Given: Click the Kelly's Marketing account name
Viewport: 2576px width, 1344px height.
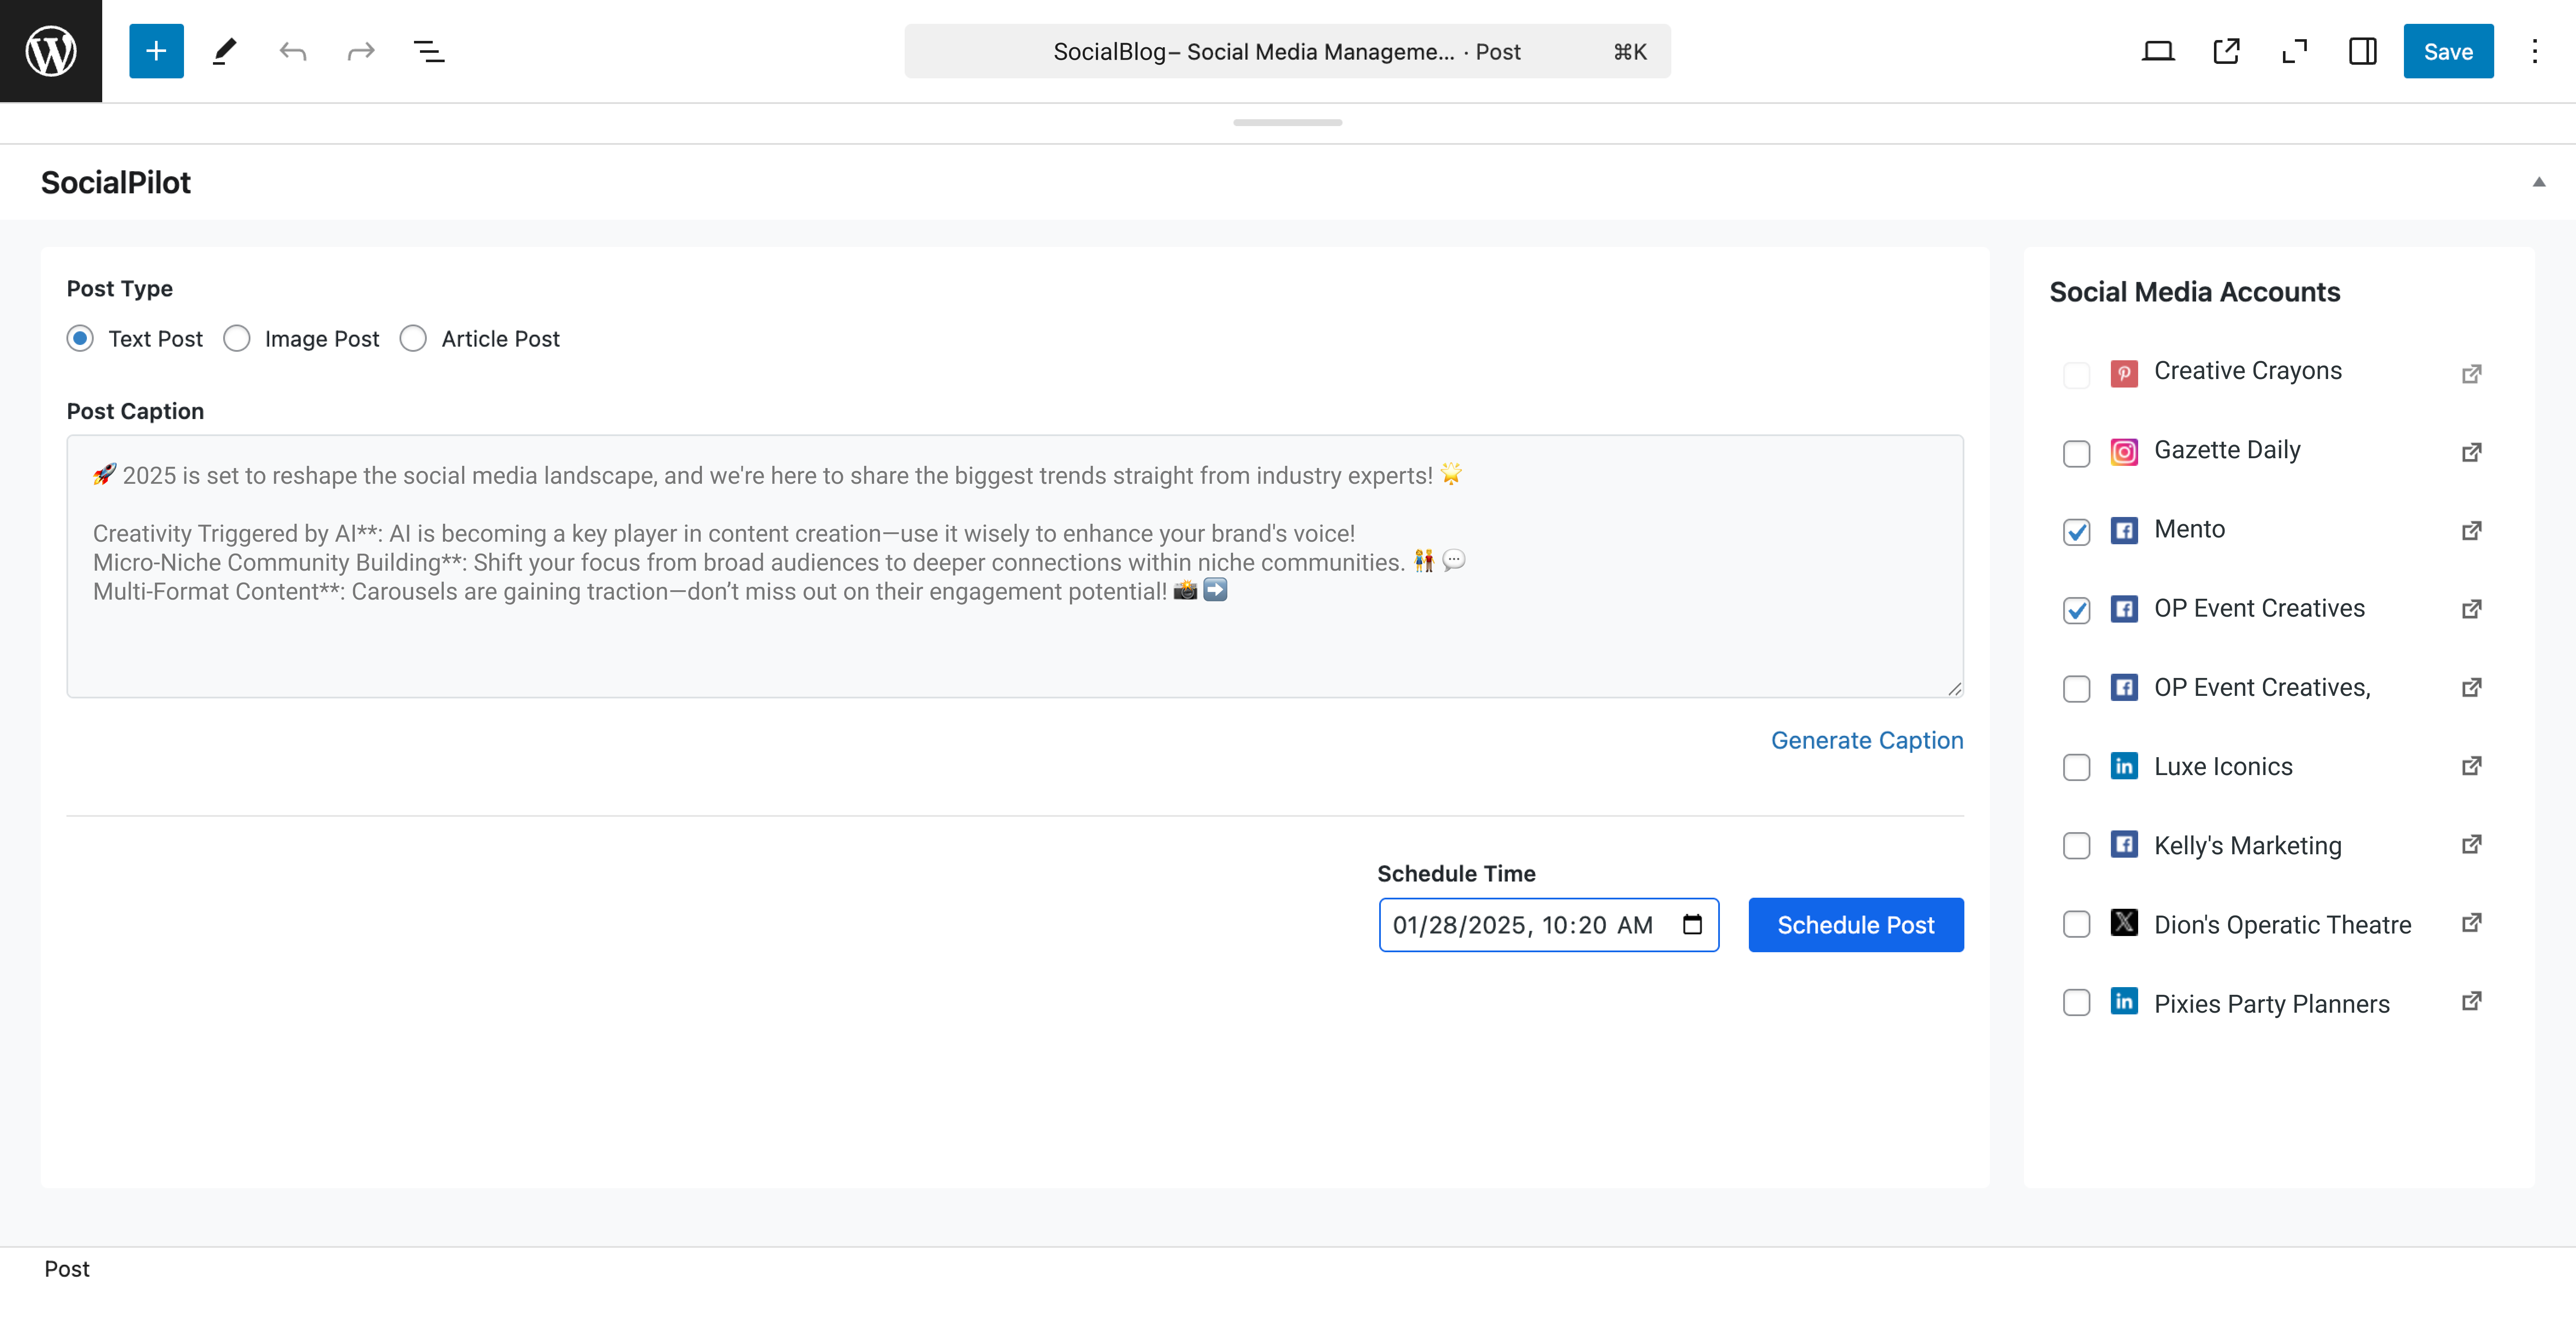Looking at the screenshot, I should [x=2247, y=846].
